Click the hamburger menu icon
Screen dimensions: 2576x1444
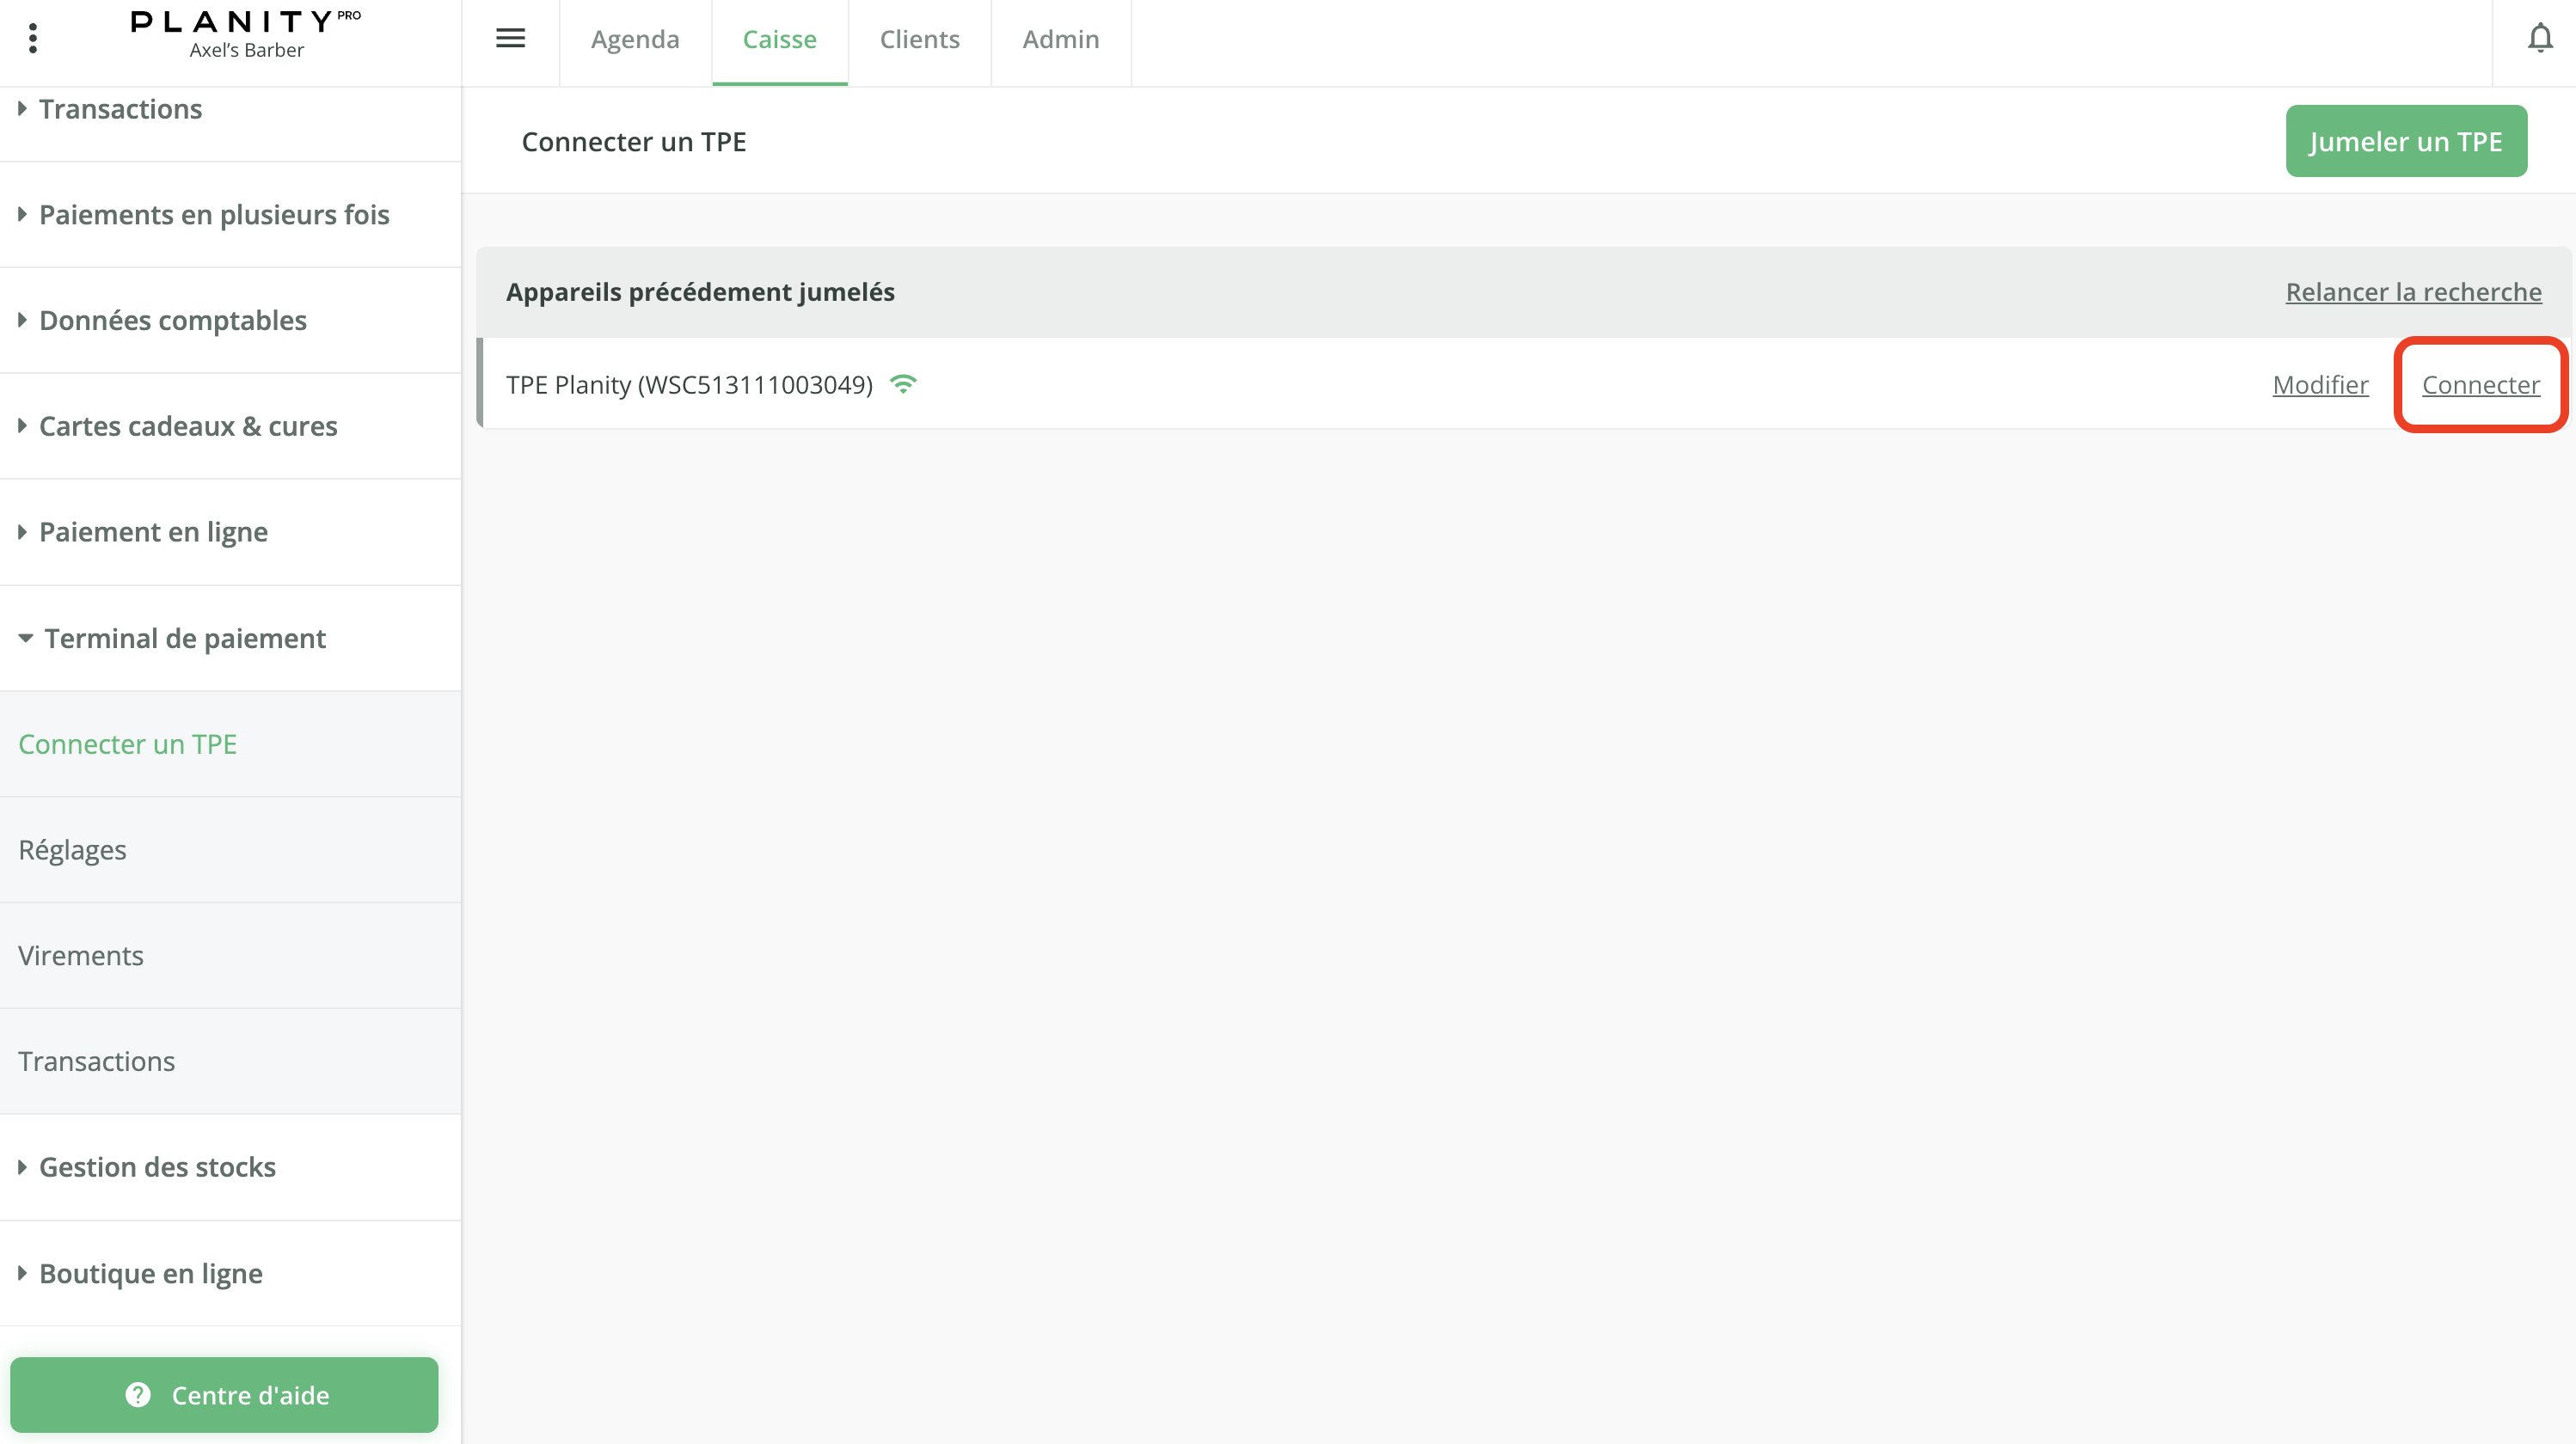510,38
